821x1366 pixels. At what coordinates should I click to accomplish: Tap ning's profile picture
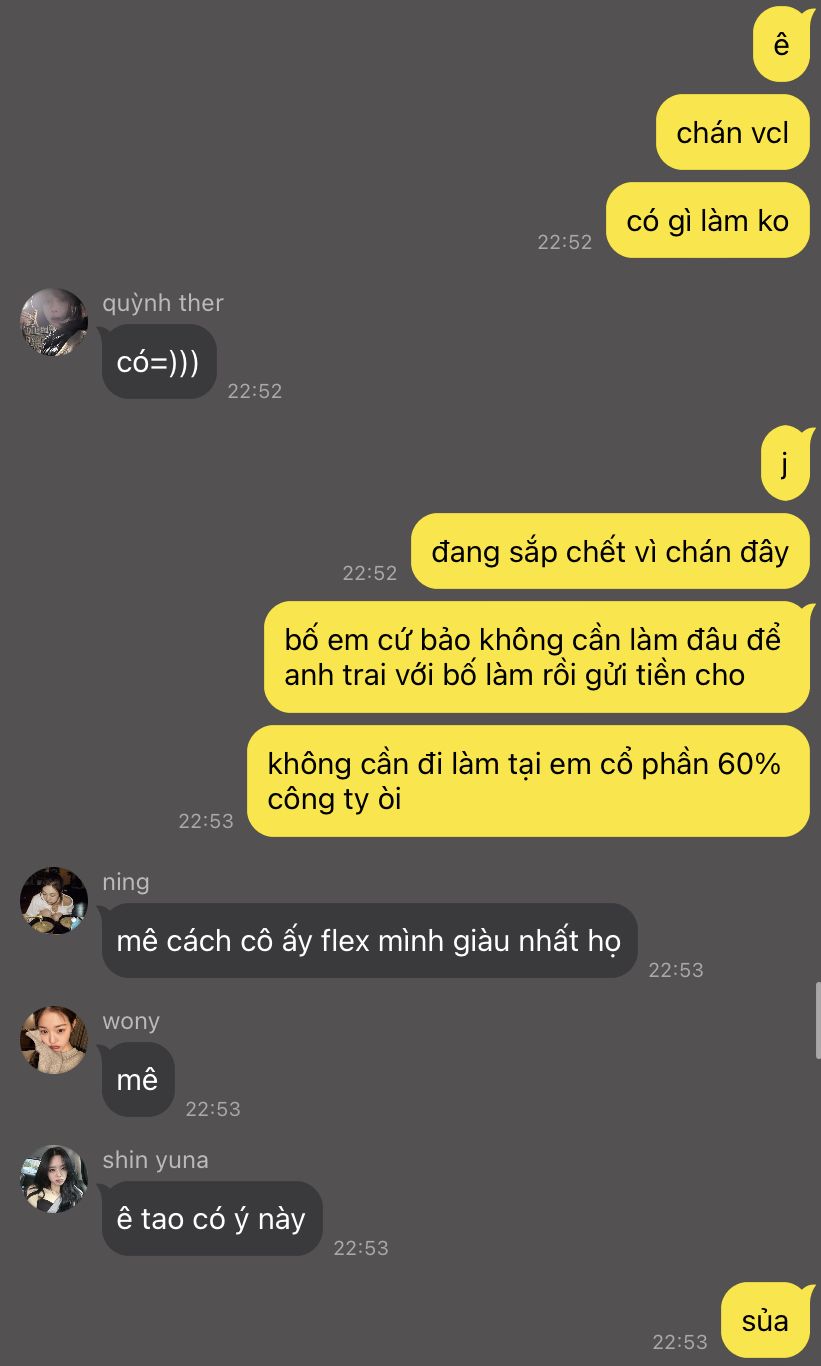coord(54,901)
